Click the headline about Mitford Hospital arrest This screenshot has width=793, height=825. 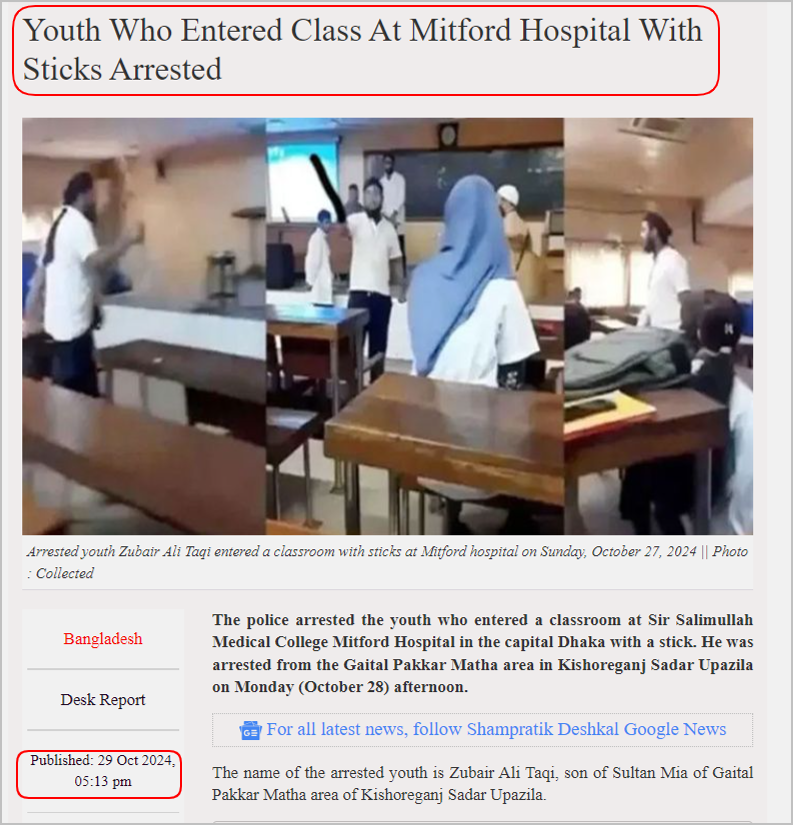point(363,49)
